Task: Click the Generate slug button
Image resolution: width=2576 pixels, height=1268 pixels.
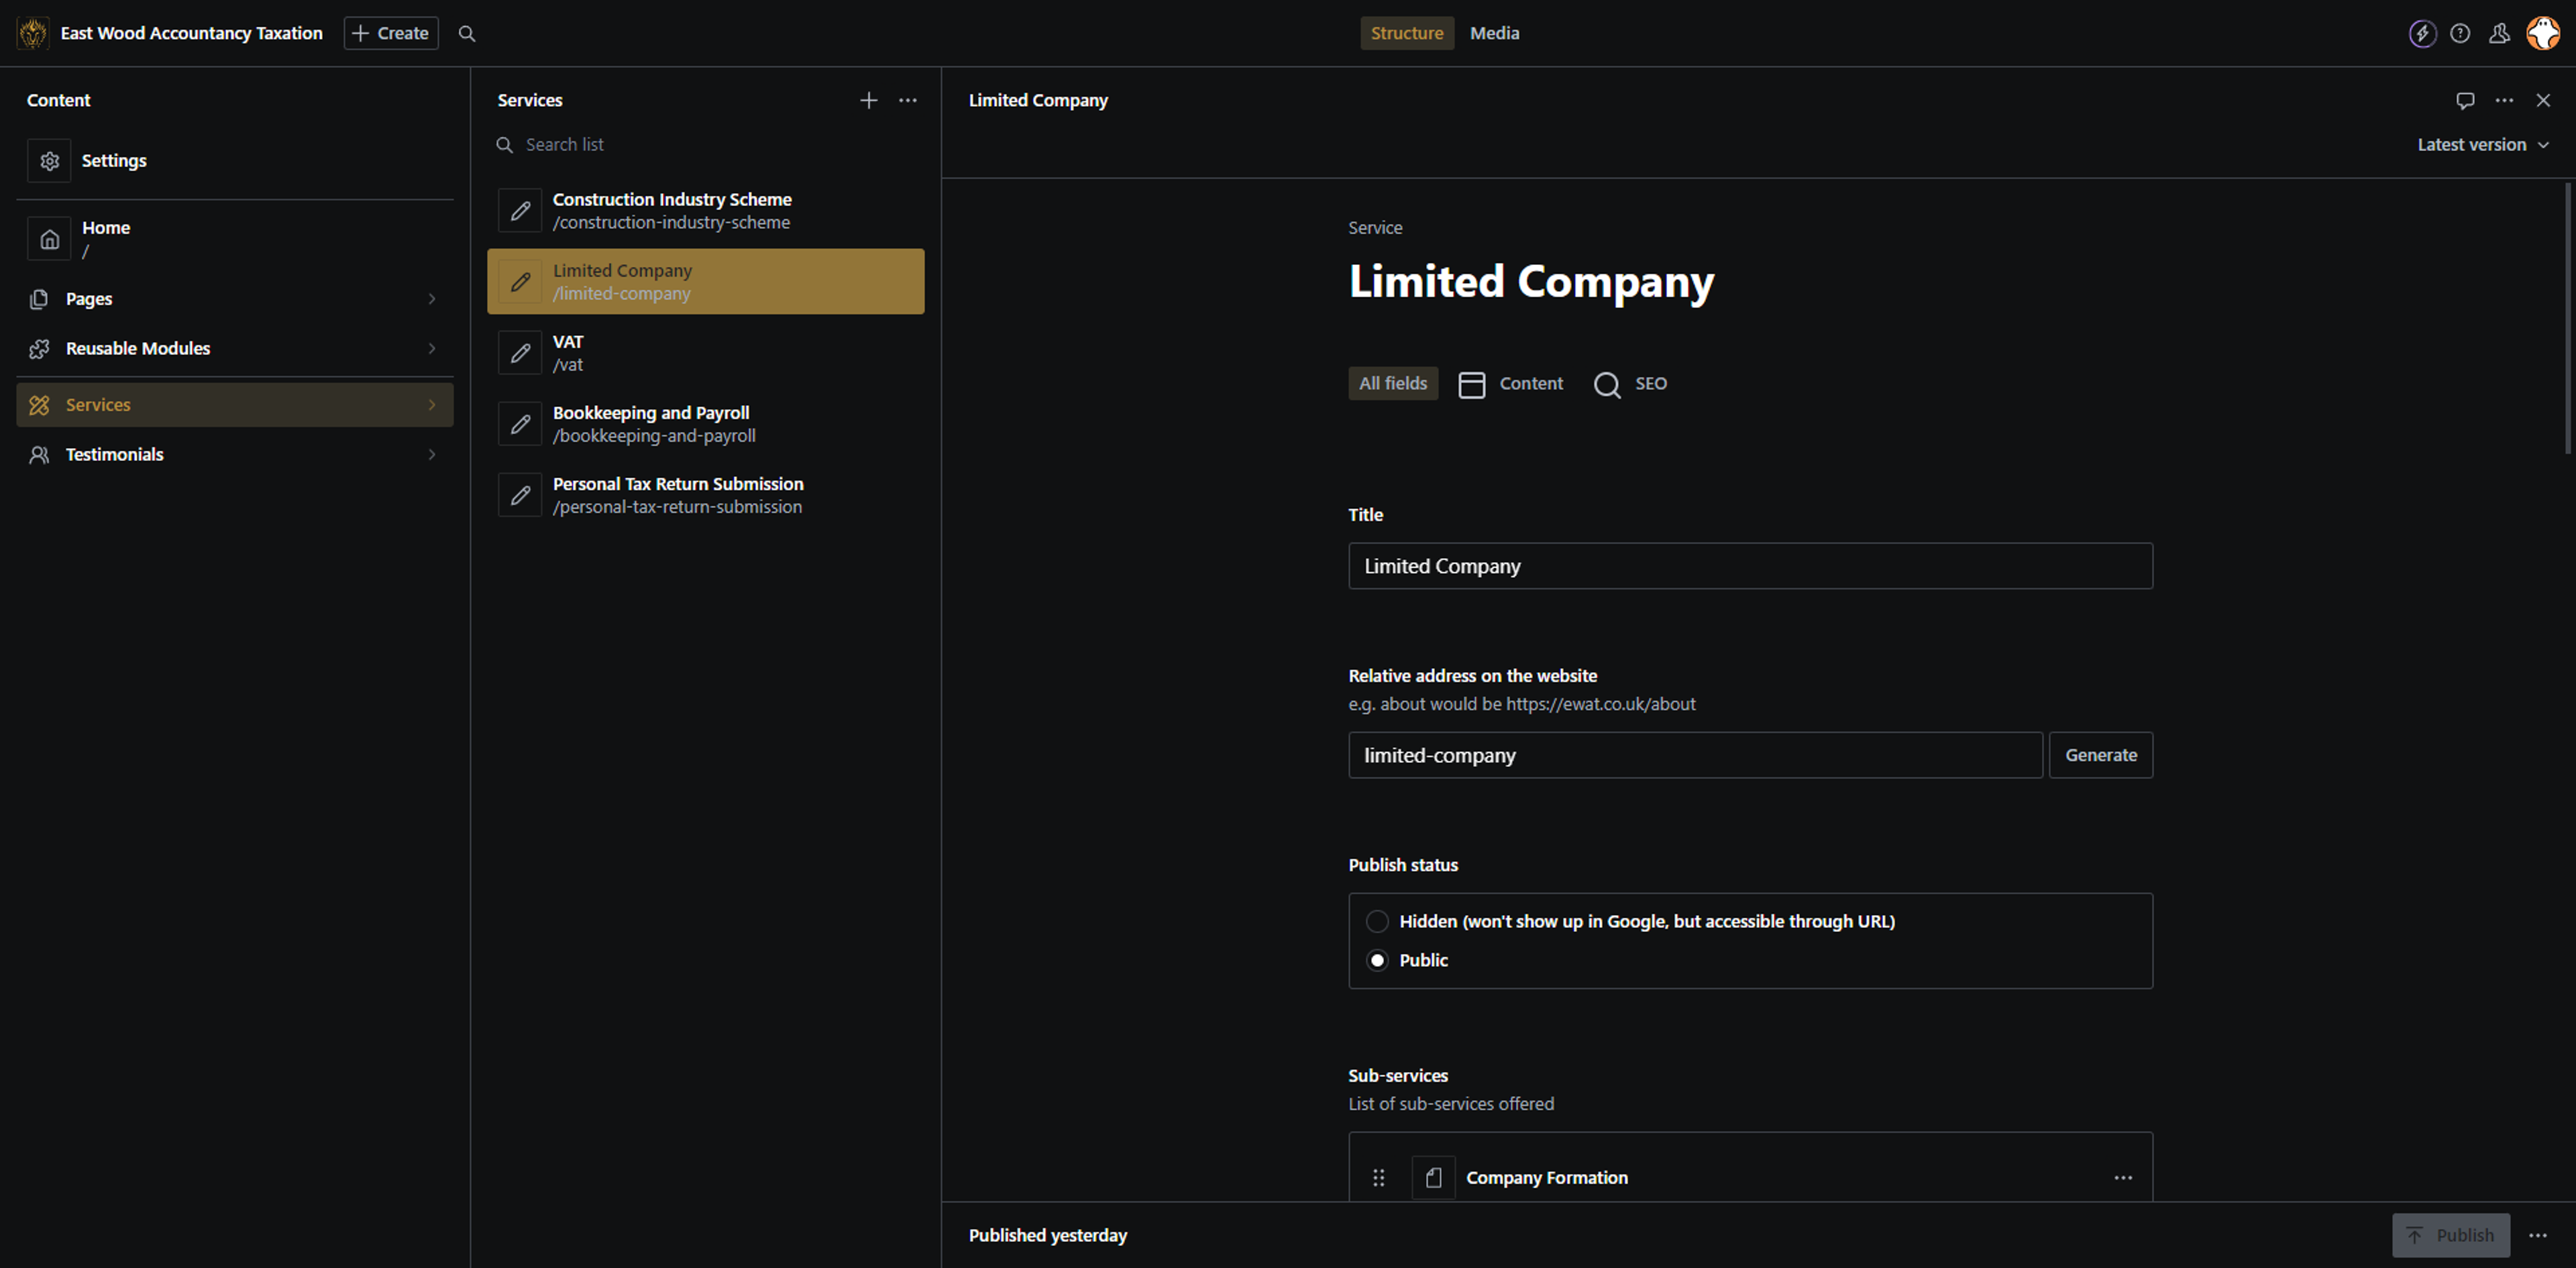Action: point(2100,755)
